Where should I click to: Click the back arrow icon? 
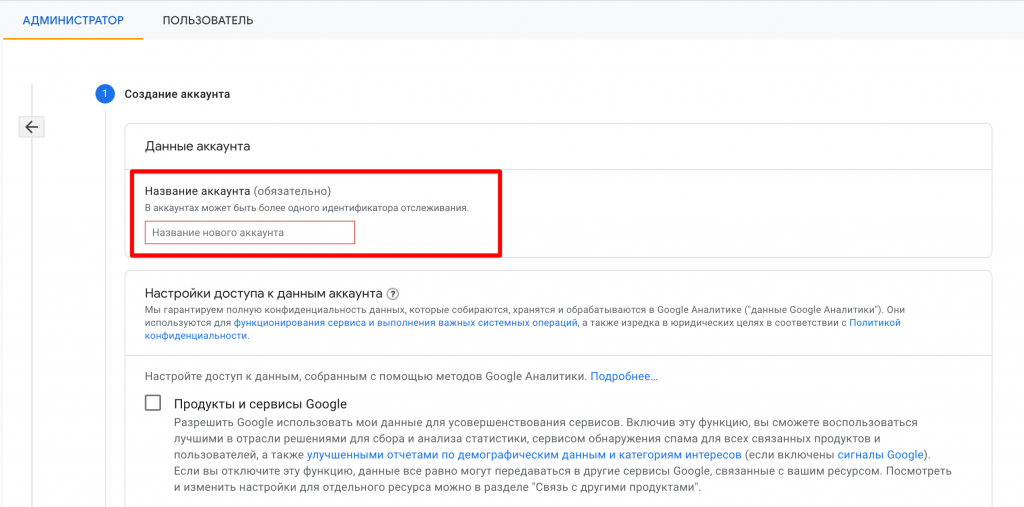tap(31, 127)
